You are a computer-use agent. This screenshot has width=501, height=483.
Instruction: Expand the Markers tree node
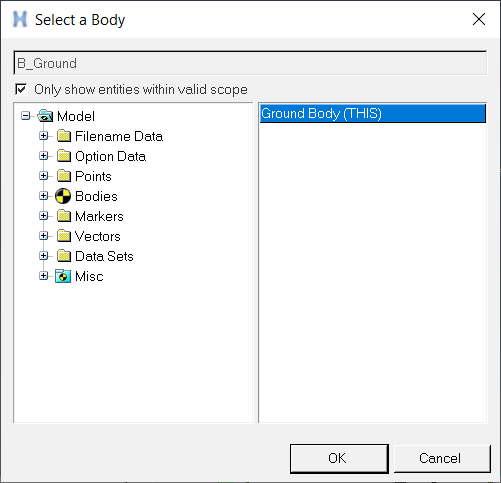[43, 216]
